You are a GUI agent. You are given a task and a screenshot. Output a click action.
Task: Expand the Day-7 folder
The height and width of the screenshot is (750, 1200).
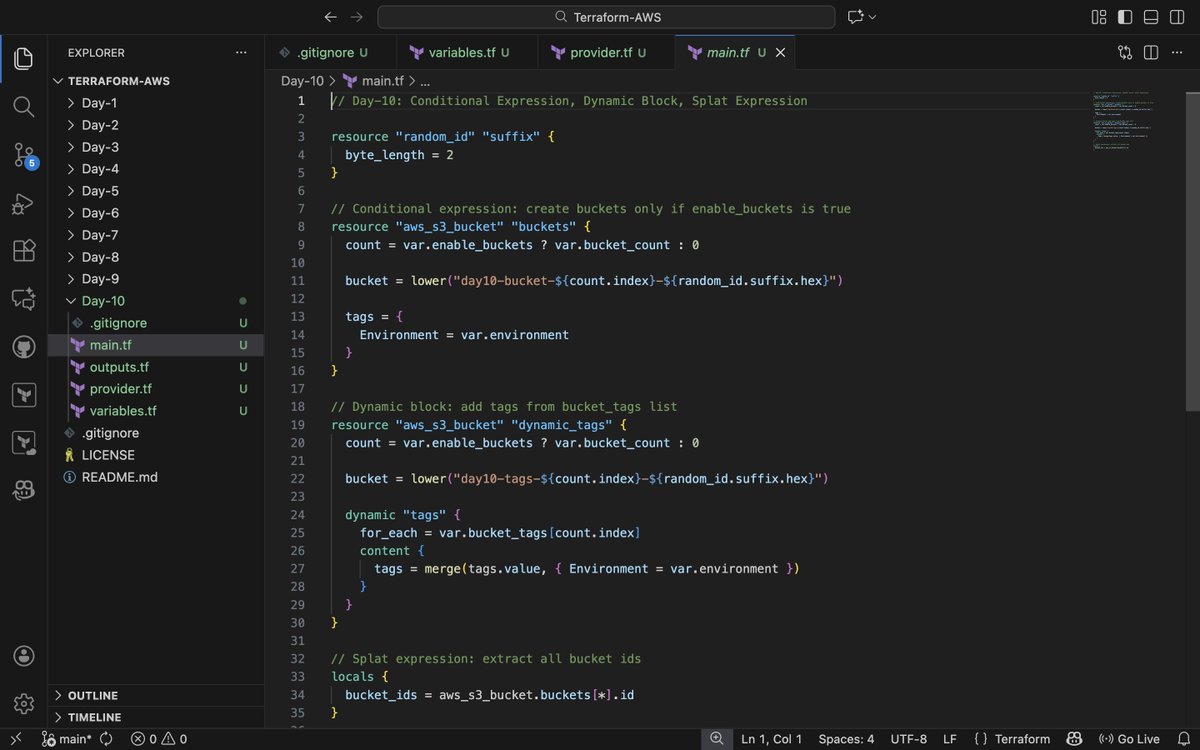(x=155, y=235)
